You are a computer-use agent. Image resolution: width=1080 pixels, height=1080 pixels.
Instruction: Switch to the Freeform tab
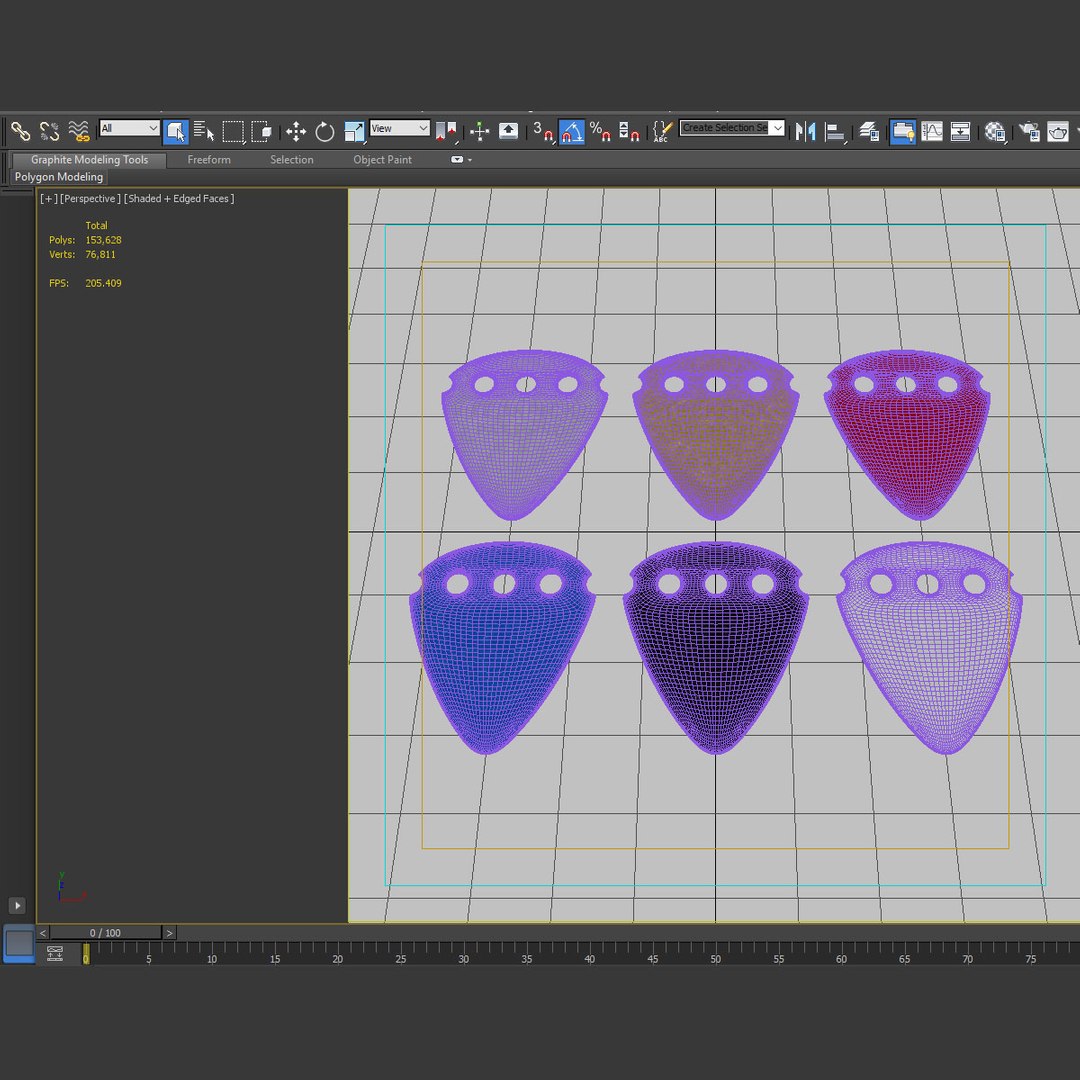point(209,160)
